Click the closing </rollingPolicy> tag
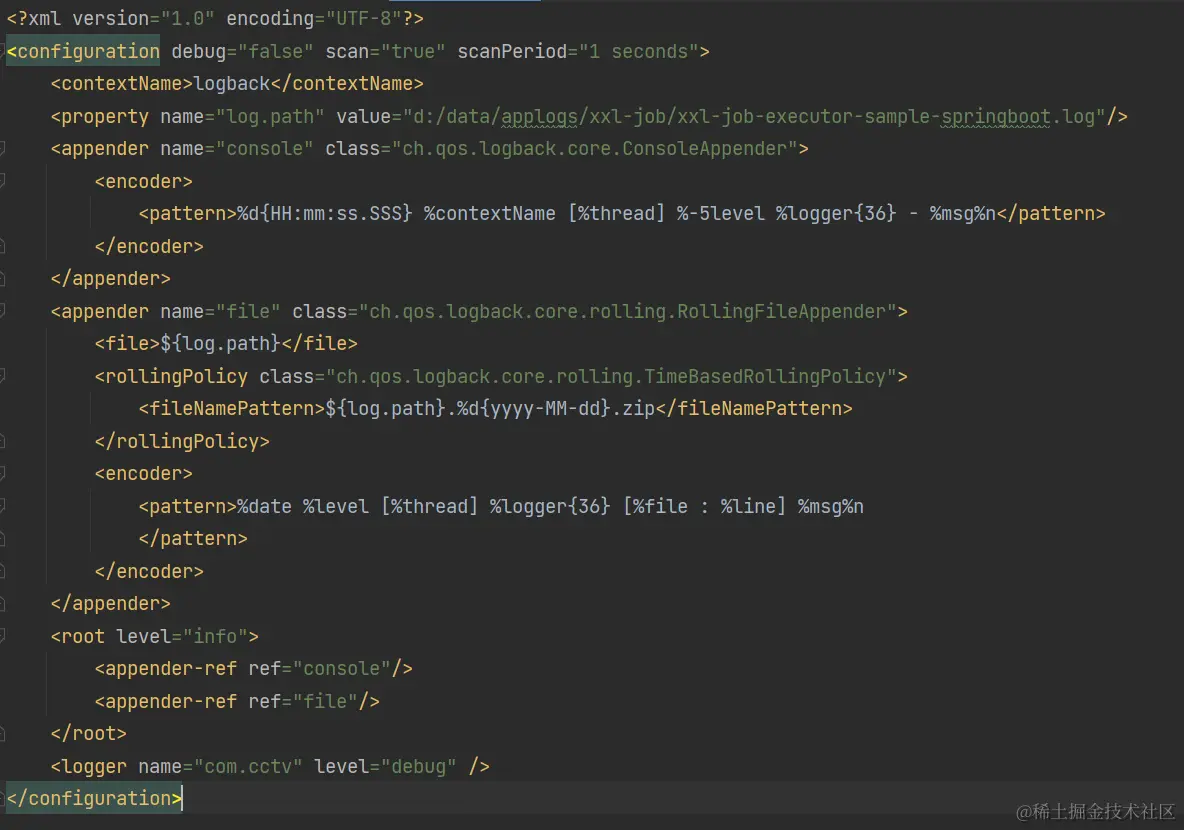Viewport: 1184px width, 830px height. point(182,441)
